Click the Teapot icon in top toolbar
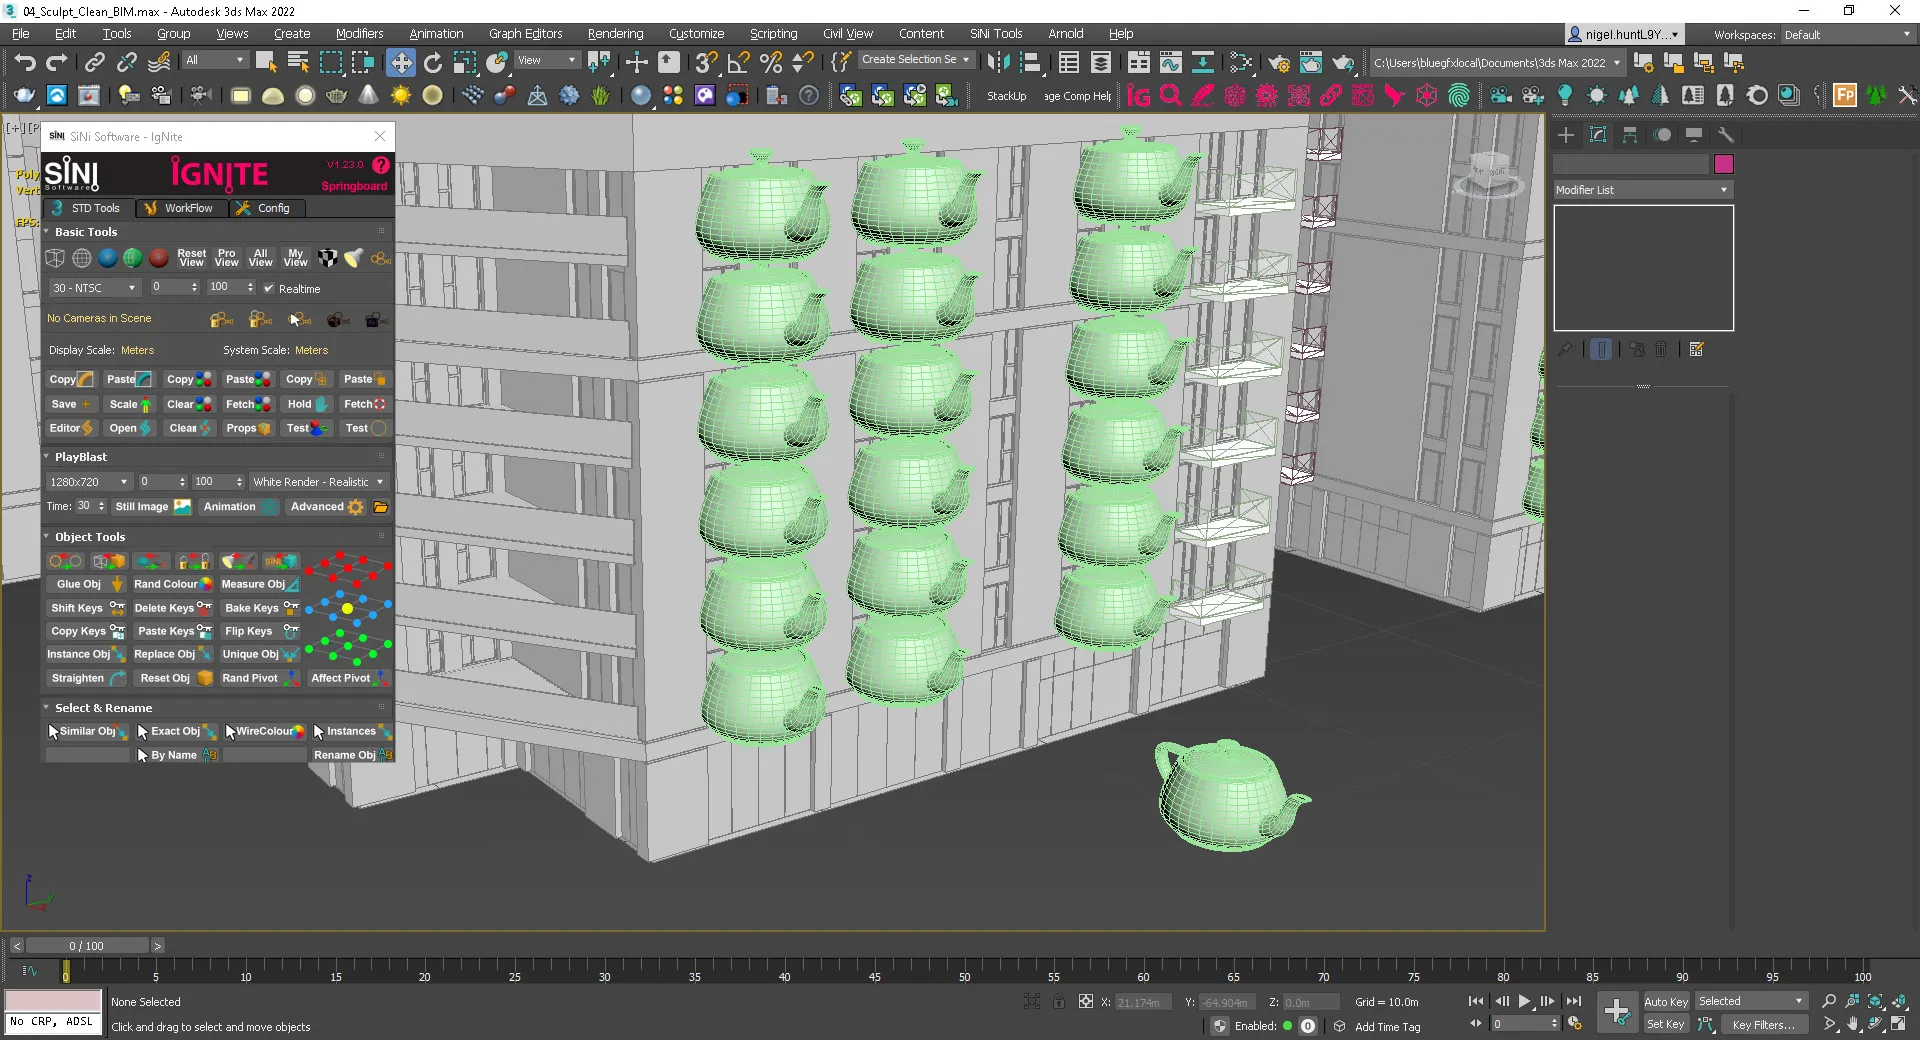1920x1040 pixels. coord(24,96)
